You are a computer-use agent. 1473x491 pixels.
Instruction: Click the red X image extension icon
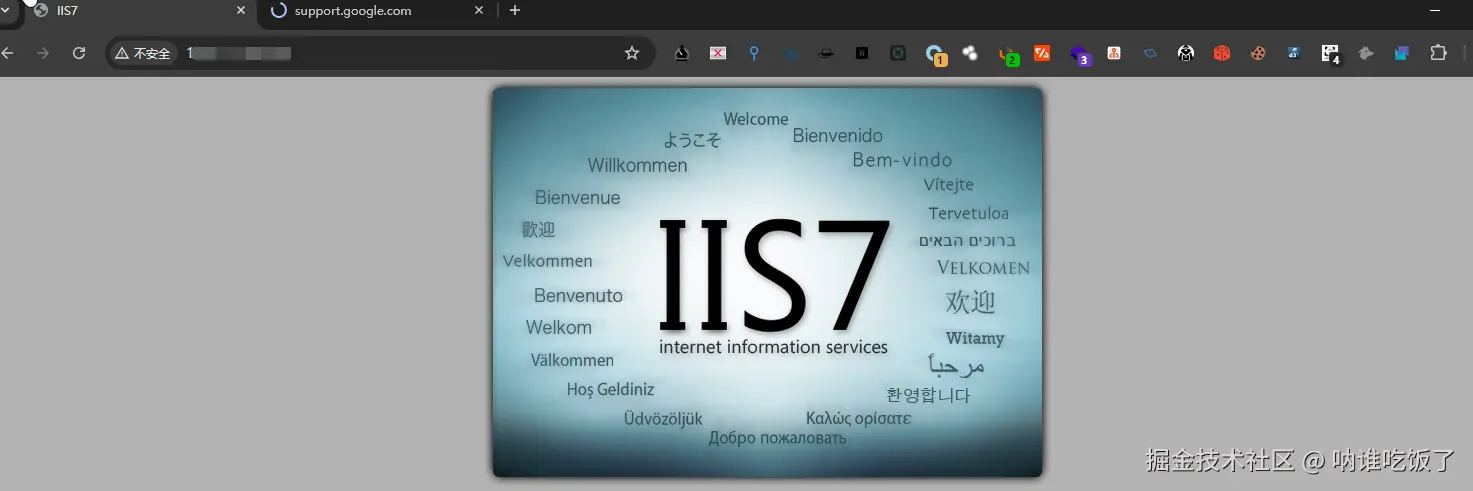718,53
